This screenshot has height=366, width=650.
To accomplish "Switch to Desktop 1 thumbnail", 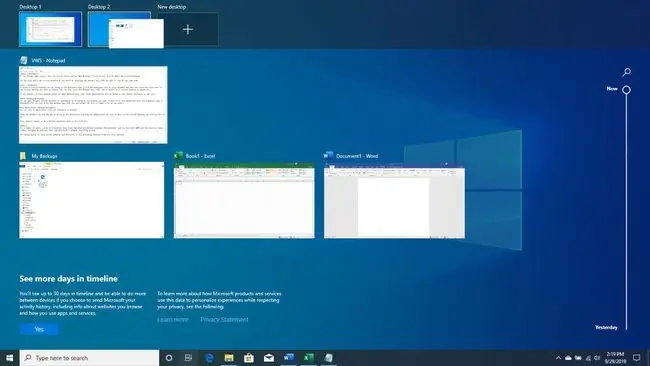I will pyautogui.click(x=51, y=29).
